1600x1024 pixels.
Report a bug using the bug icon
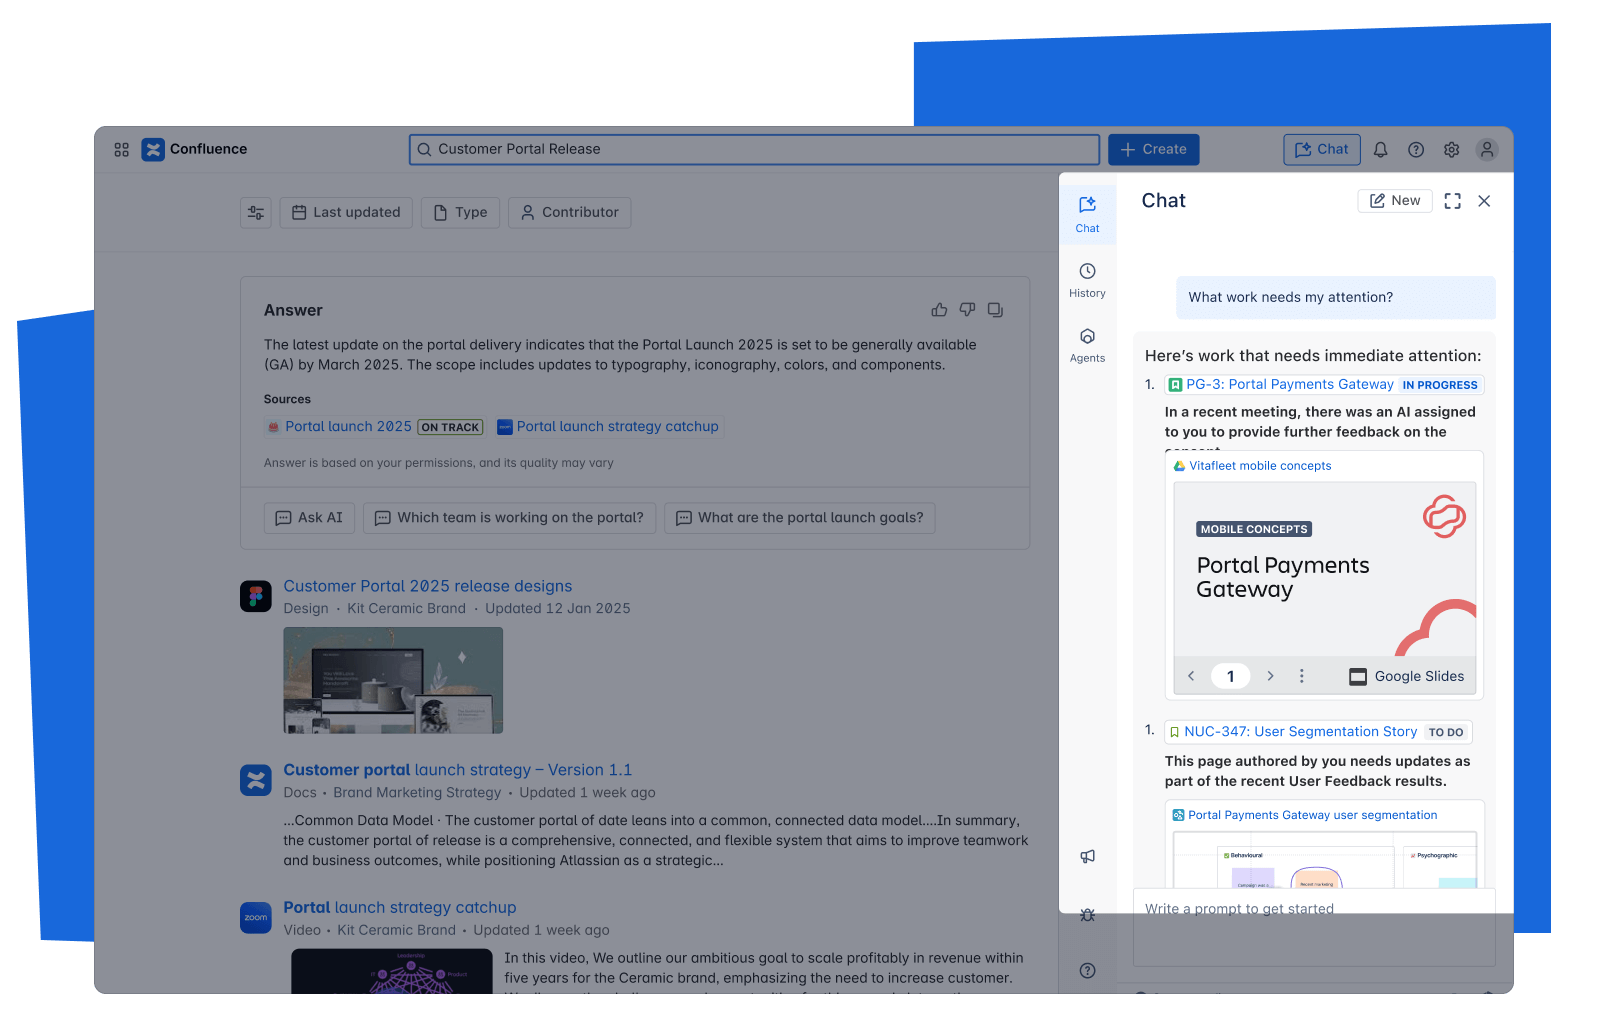click(1087, 914)
